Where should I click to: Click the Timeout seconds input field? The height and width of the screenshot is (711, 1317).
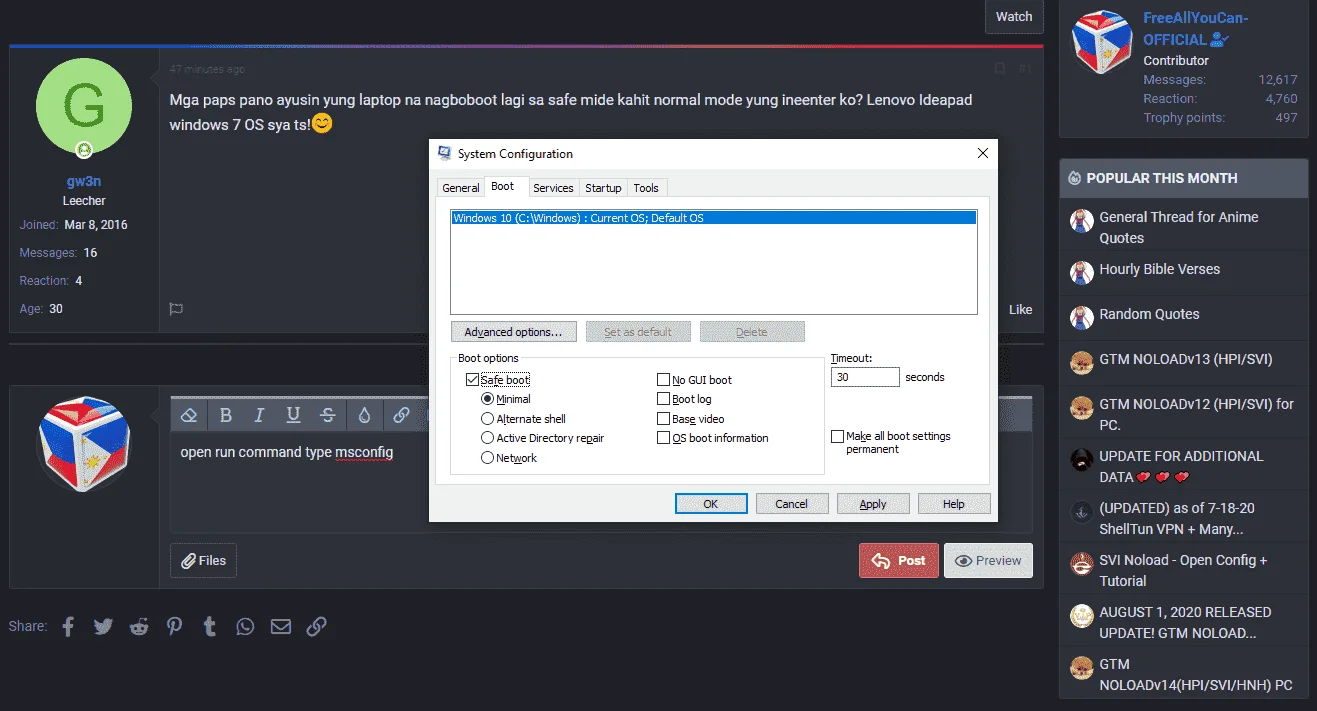(x=865, y=377)
